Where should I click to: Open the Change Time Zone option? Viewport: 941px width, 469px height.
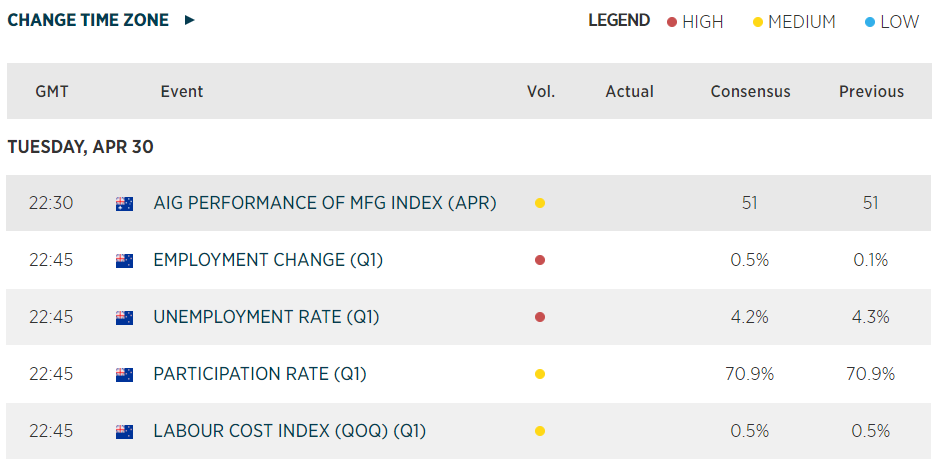coord(88,20)
